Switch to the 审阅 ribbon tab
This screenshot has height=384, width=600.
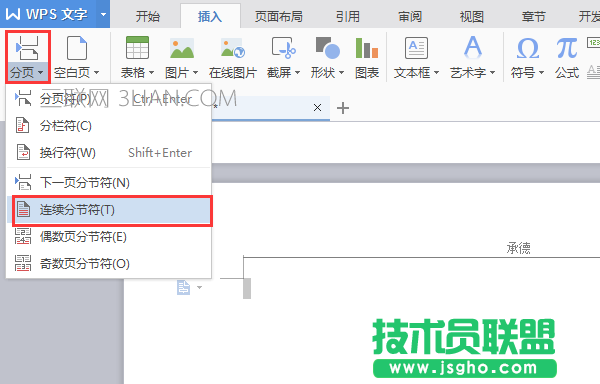(410, 16)
